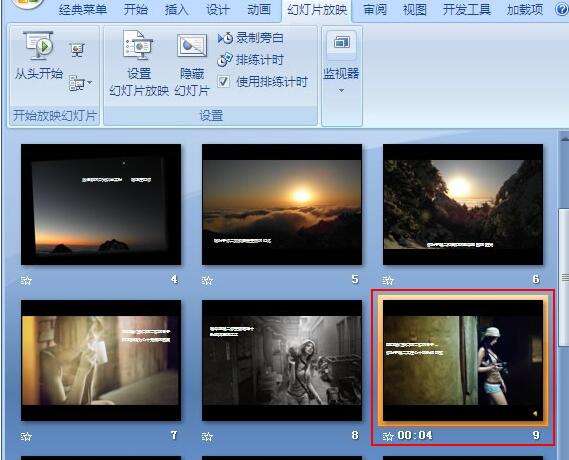
Task: Click the from-current-slide show icon
Action: pyautogui.click(x=77, y=50)
